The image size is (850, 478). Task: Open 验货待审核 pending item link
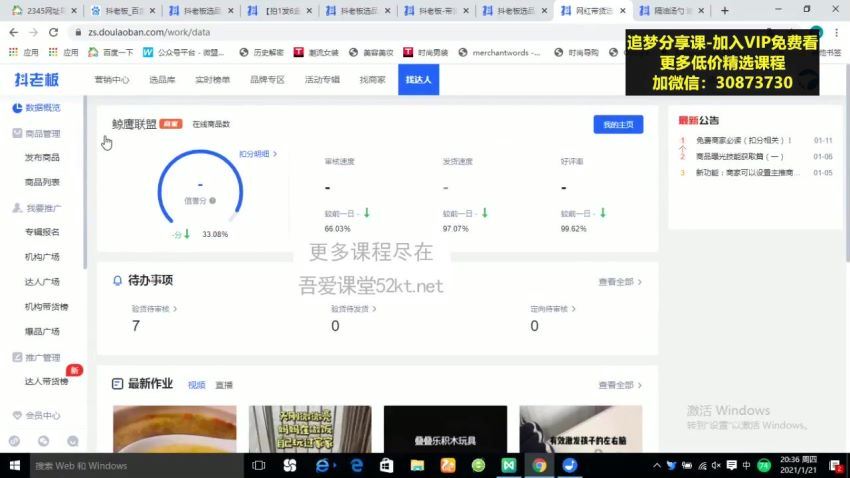click(154, 309)
